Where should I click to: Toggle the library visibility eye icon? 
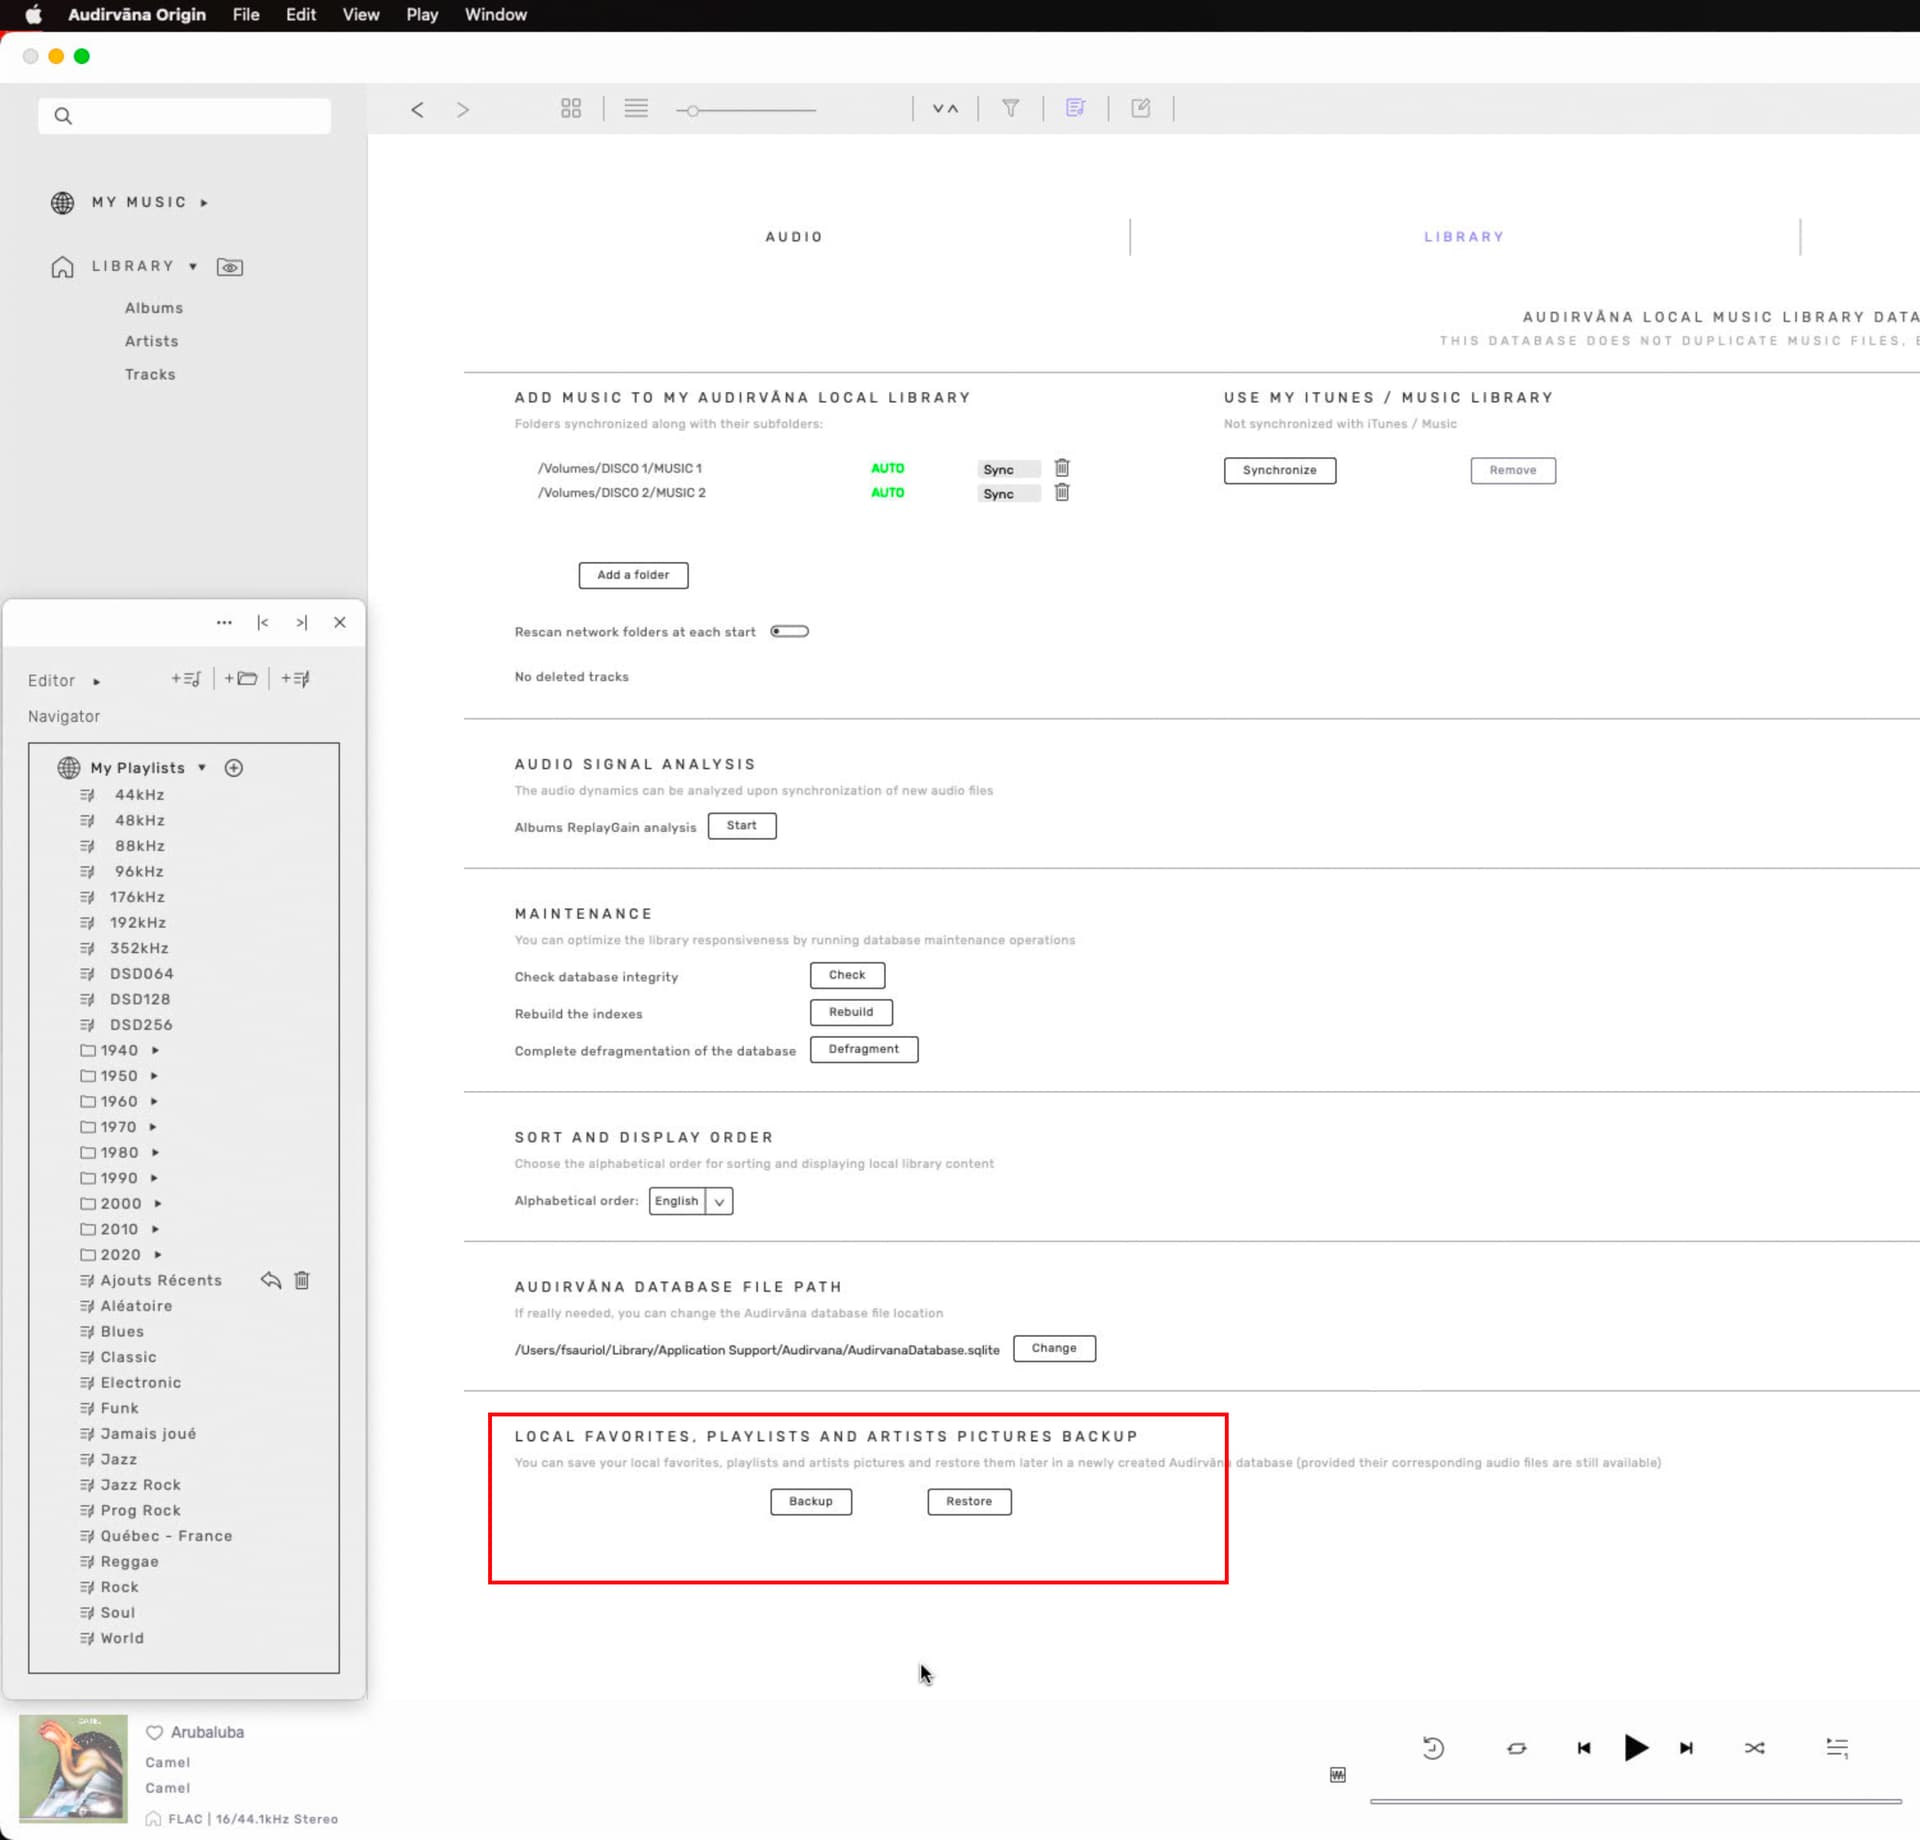point(230,267)
